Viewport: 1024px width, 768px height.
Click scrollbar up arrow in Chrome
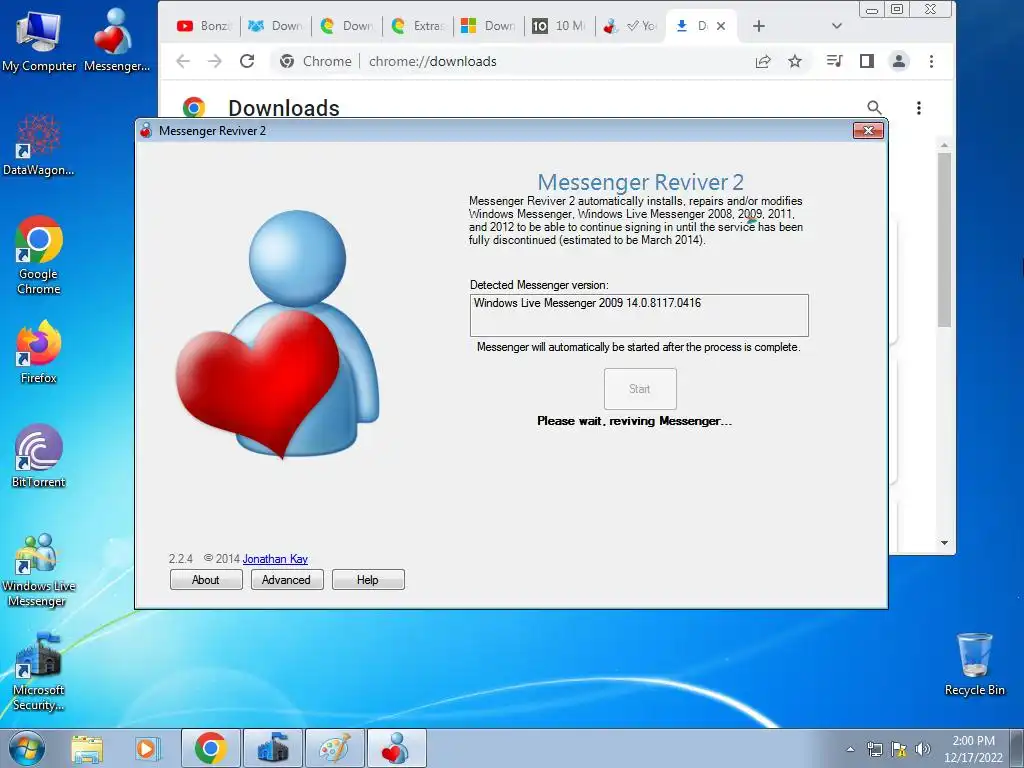(x=944, y=145)
